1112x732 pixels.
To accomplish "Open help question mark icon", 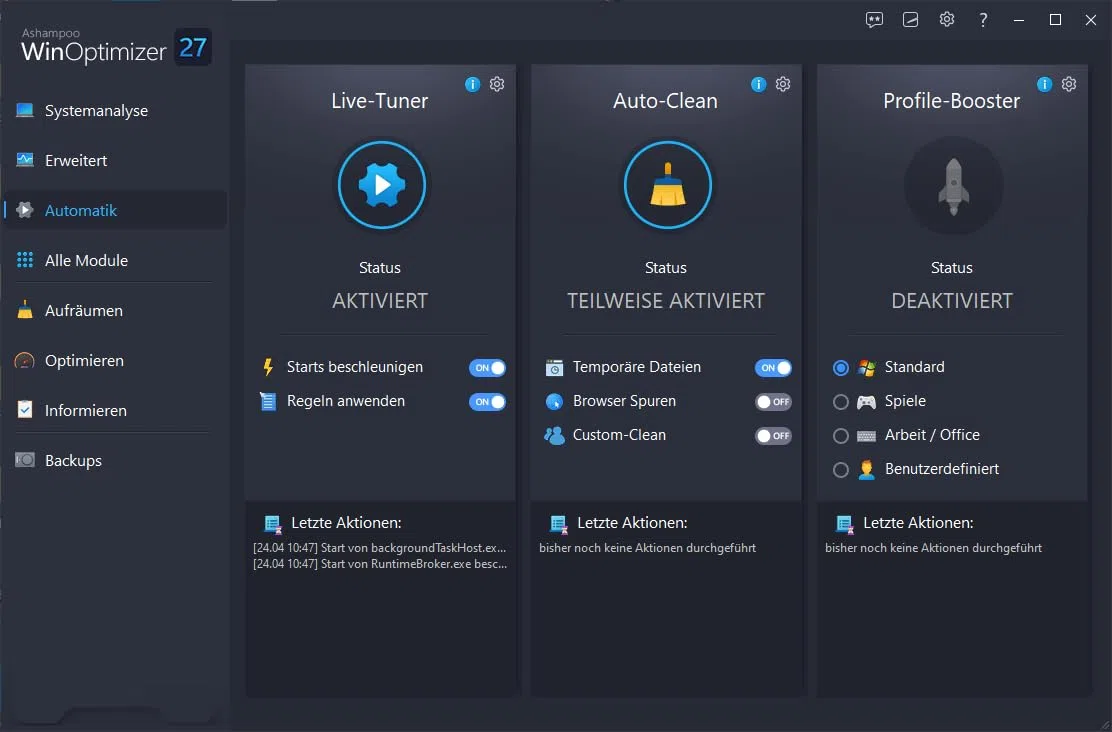I will tap(983, 20).
